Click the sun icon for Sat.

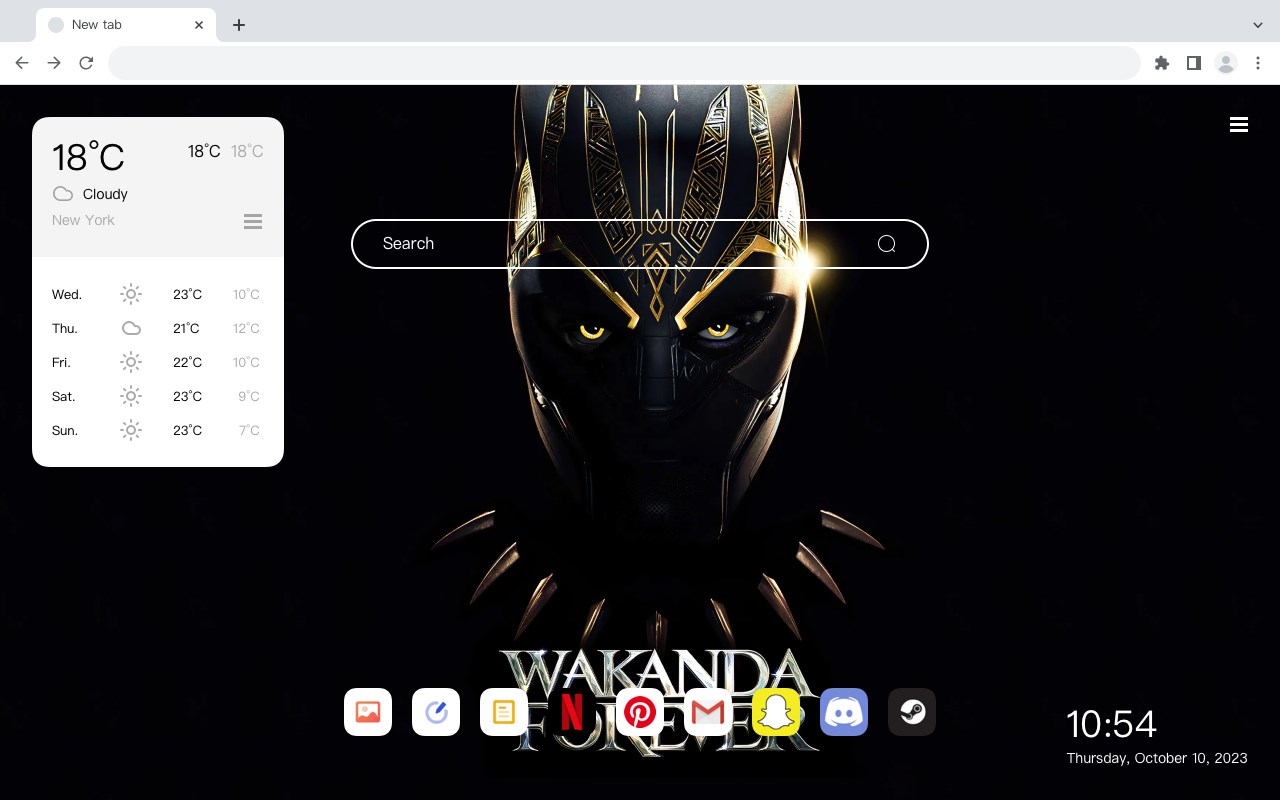pos(131,396)
